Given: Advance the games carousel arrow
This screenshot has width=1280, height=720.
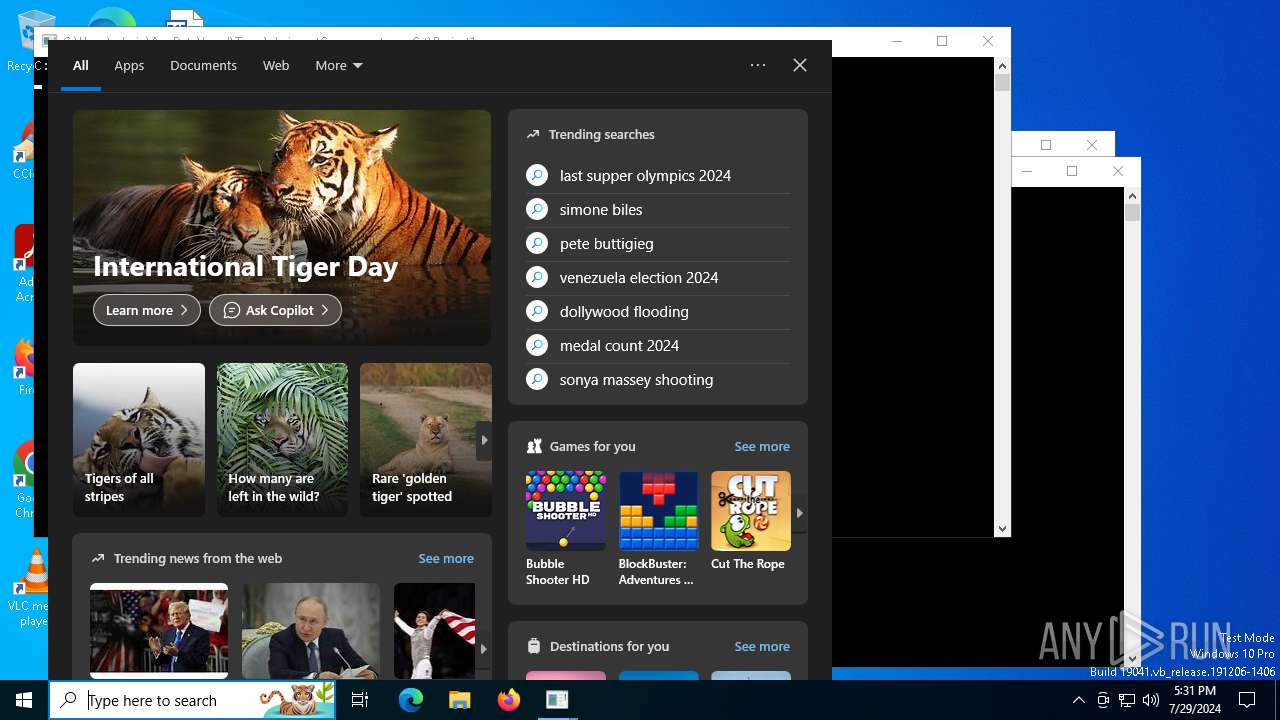Looking at the screenshot, I should coord(799,512).
